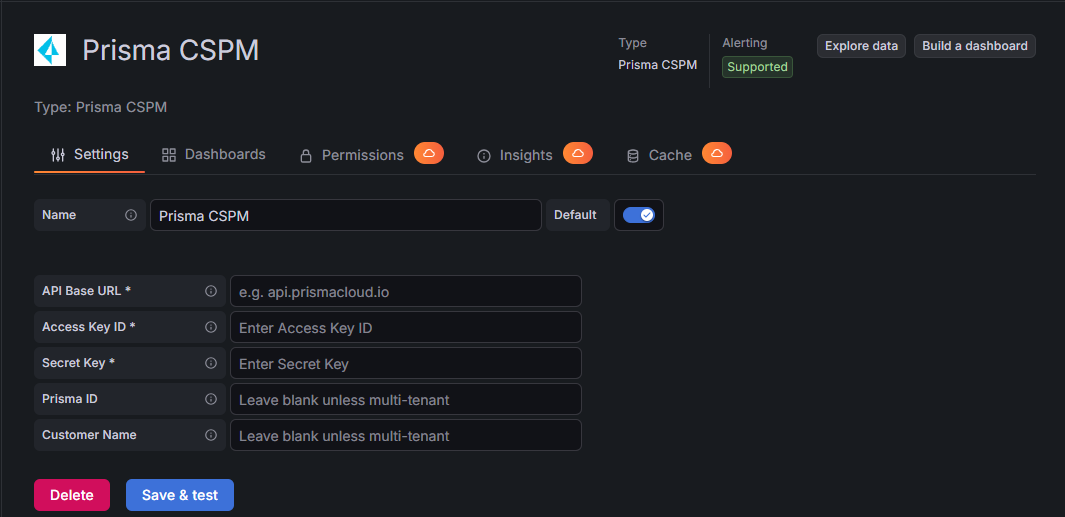The width and height of the screenshot is (1065, 517).
Task: Show info for Prisma ID
Action: point(211,399)
